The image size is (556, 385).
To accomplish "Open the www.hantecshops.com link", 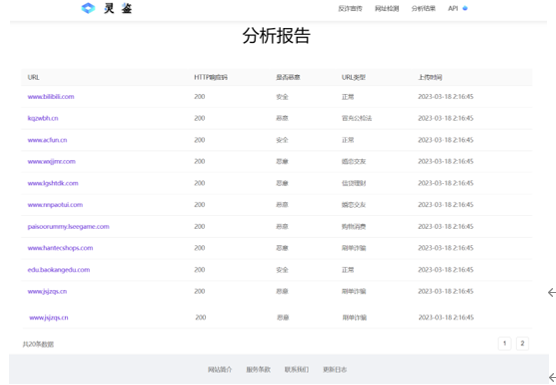I will coord(60,248).
